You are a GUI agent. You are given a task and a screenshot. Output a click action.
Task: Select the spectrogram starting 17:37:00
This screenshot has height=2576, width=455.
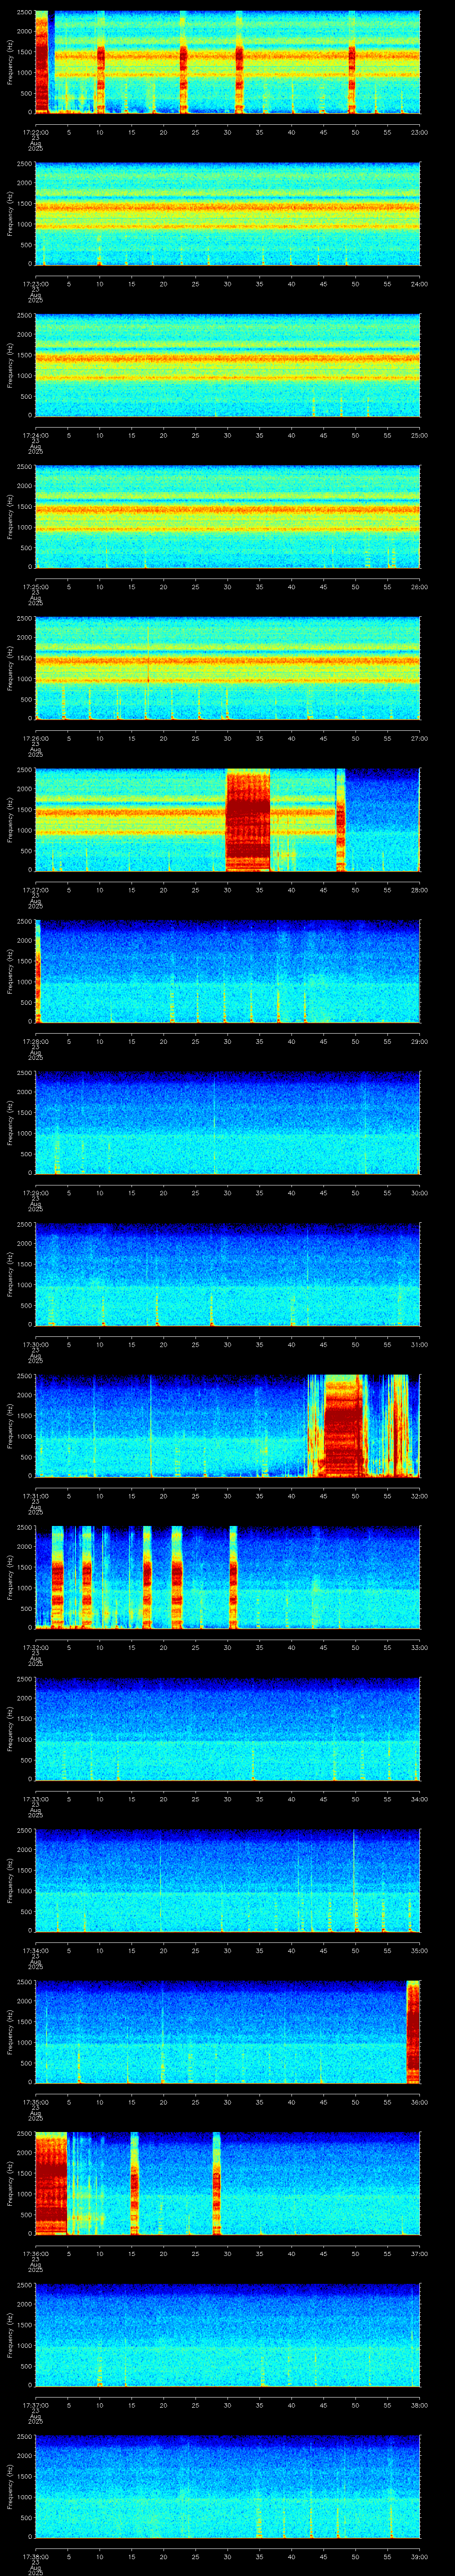click(x=227, y=2335)
